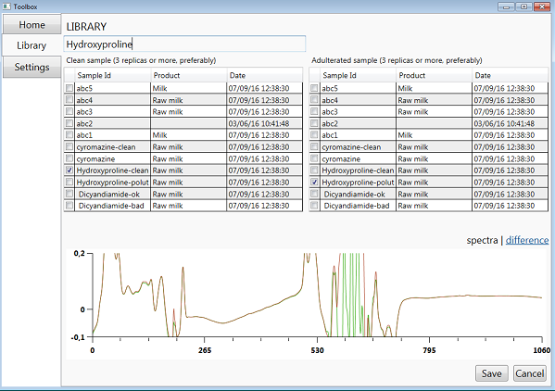Check abc1 in the Adulterated sample table
The width and height of the screenshot is (555, 391).
point(314,135)
